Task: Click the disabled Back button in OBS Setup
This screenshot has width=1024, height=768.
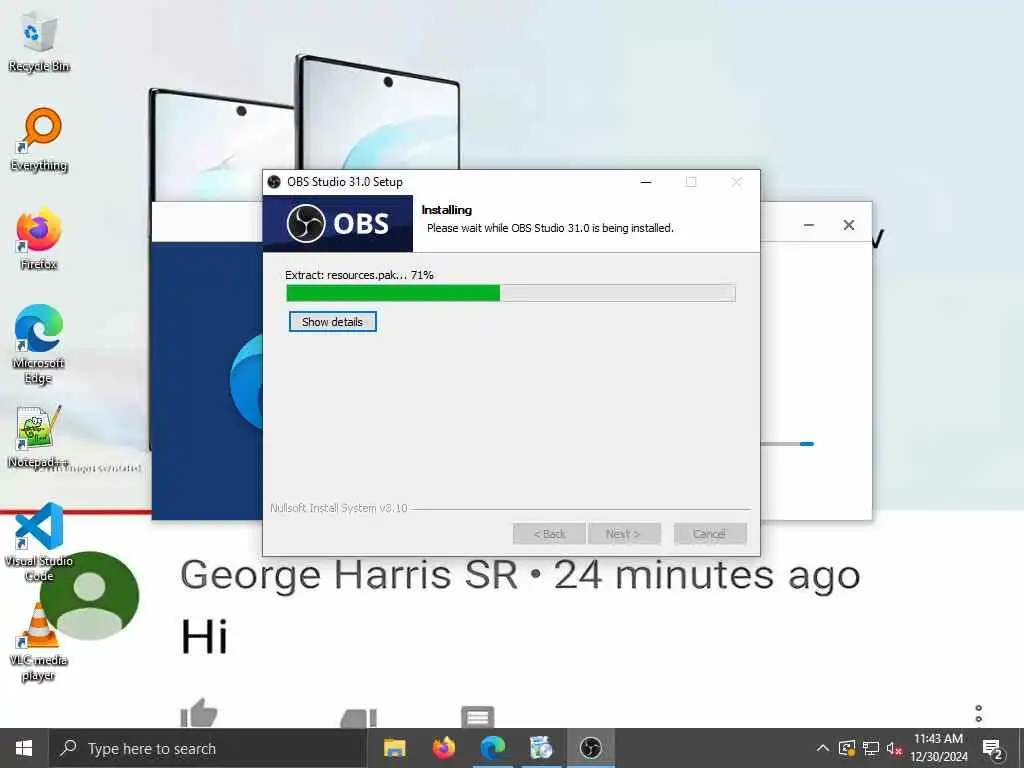Action: (549, 534)
